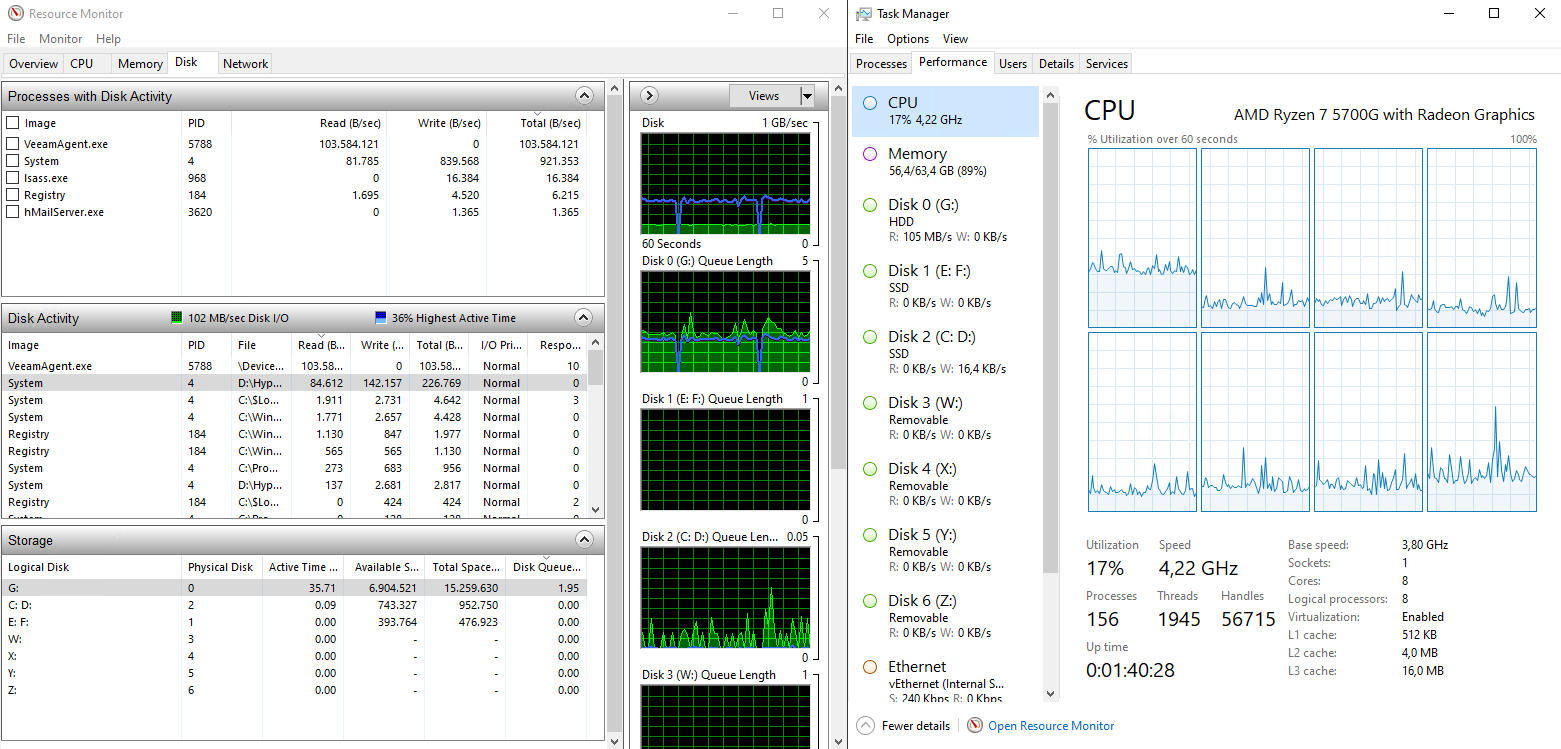Viewport: 1561px width, 749px height.
Task: Click the Disk 2 (C: D:) Queue Length graph
Action: pyautogui.click(x=725, y=598)
